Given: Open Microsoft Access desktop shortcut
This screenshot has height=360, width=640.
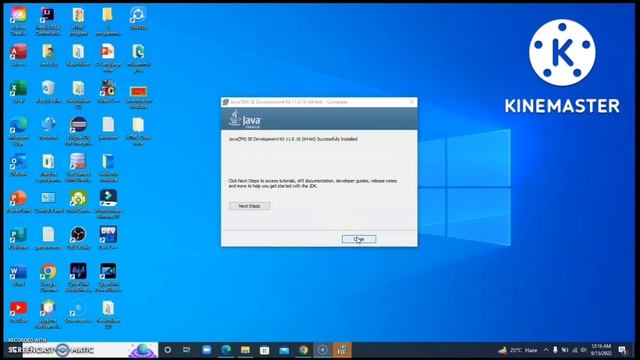Looking at the screenshot, I should point(18,56).
